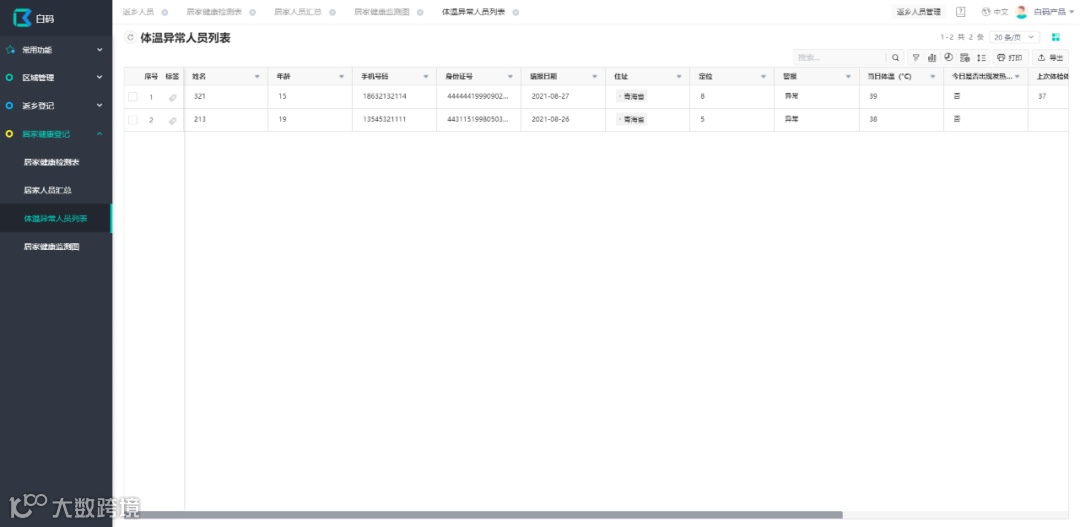Screen dimensions: 1080x527
Task: Click phone number 18632132114
Action: 384,96
